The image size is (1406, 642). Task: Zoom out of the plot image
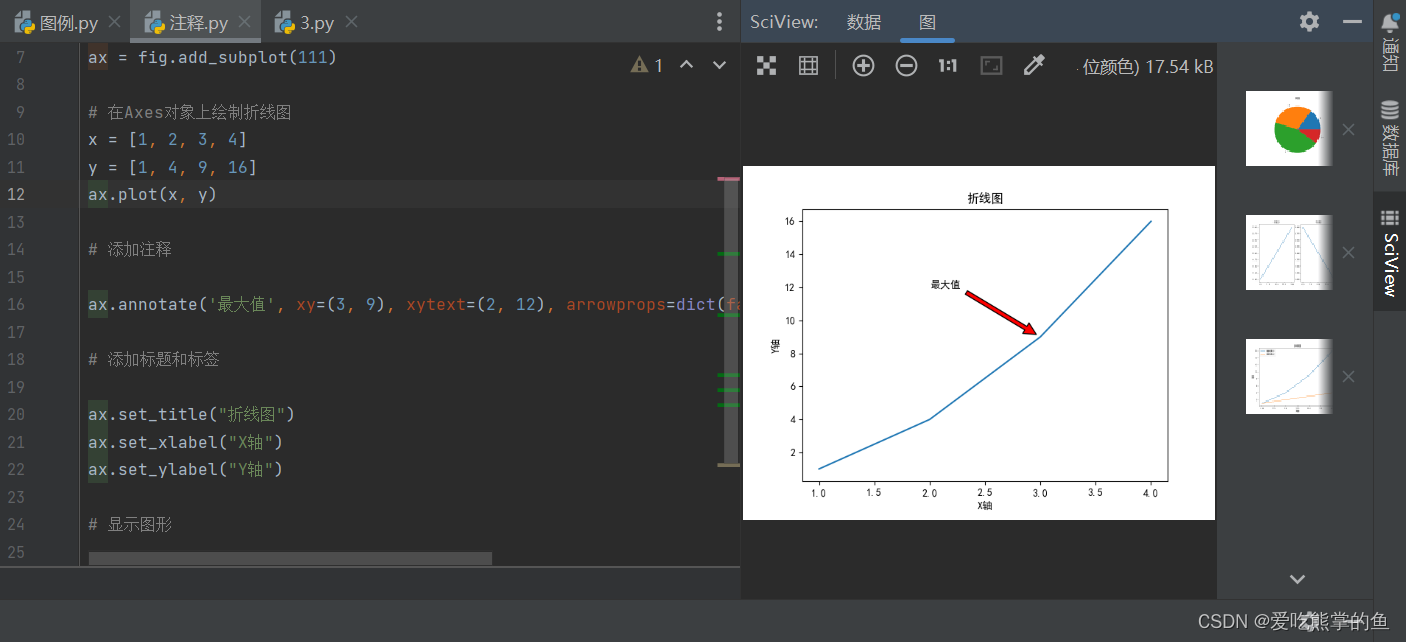coord(906,66)
